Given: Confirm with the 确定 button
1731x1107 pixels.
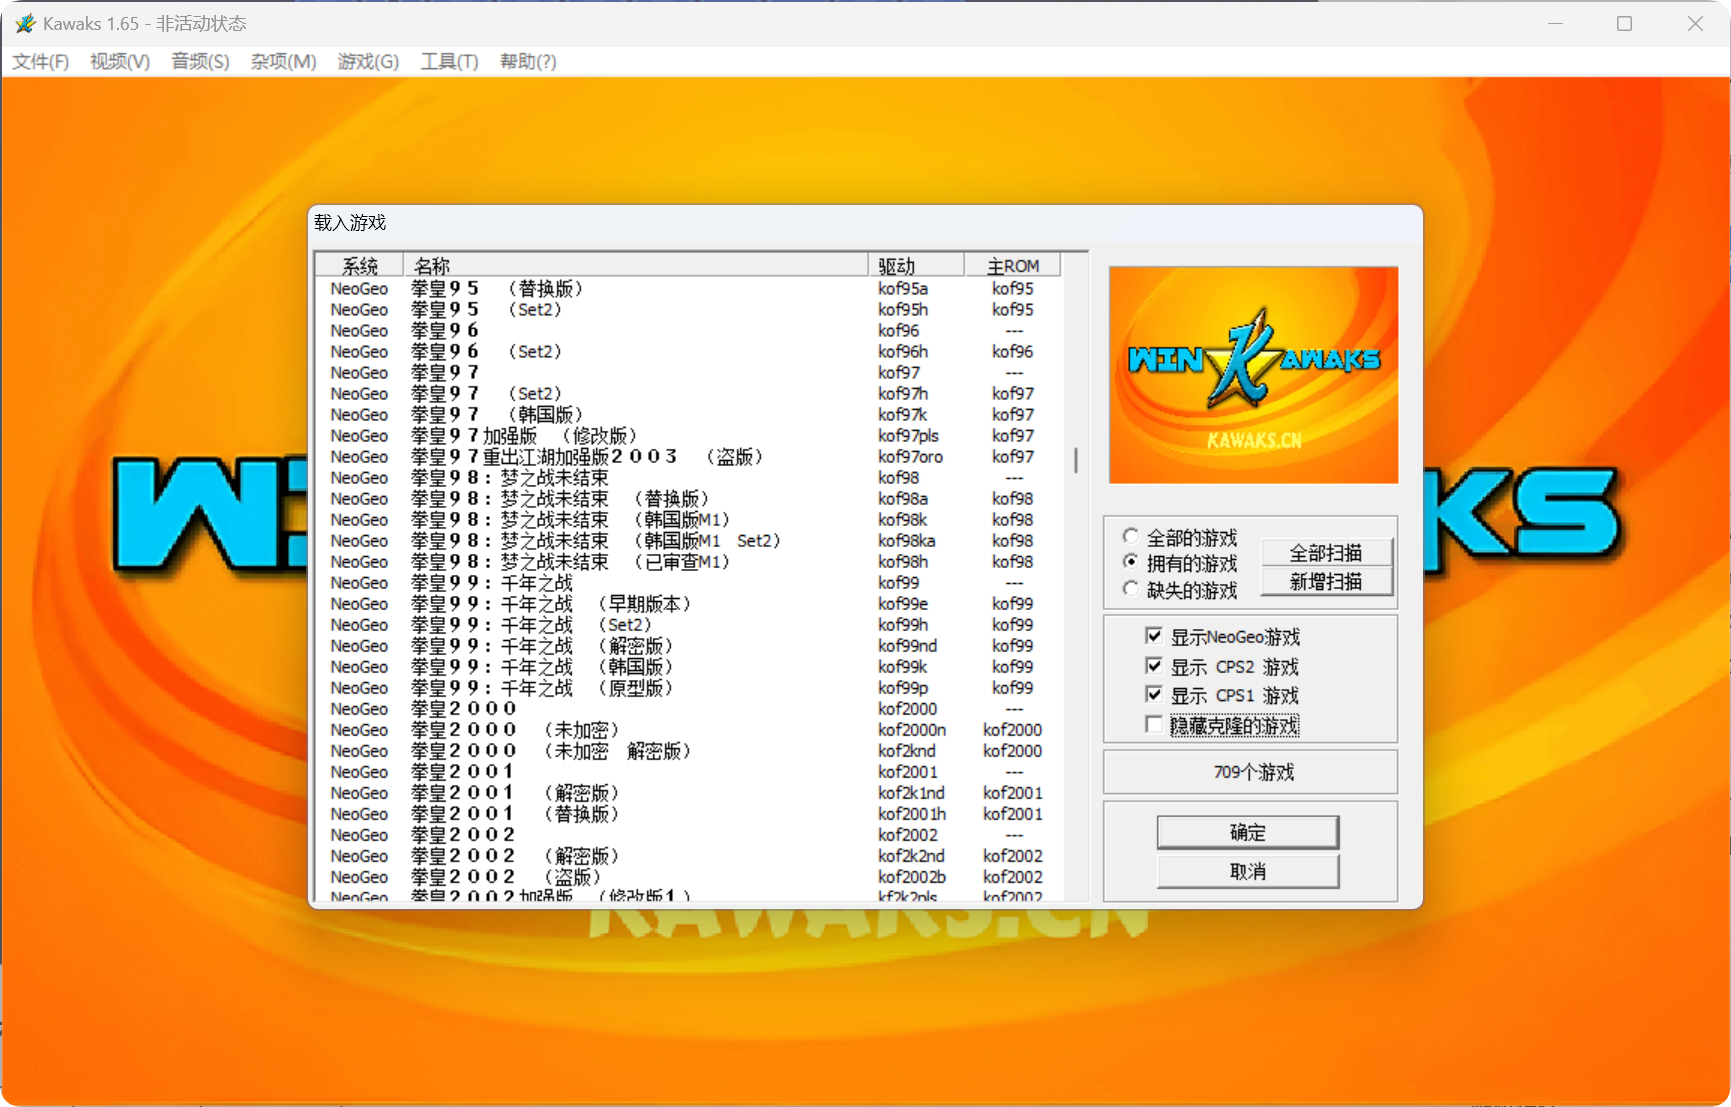Looking at the screenshot, I should [1248, 832].
